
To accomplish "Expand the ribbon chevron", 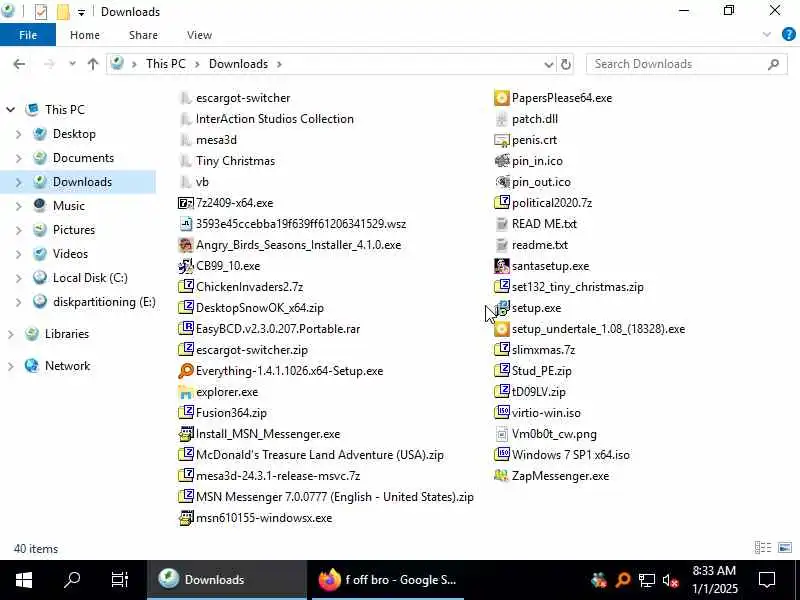I will tap(766, 35).
